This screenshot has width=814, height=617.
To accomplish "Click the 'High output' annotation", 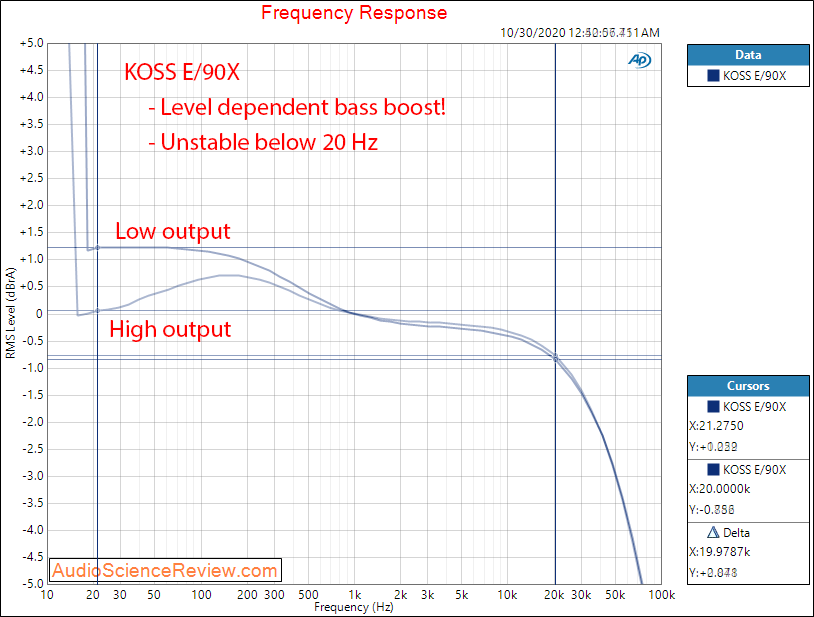I will click(170, 330).
